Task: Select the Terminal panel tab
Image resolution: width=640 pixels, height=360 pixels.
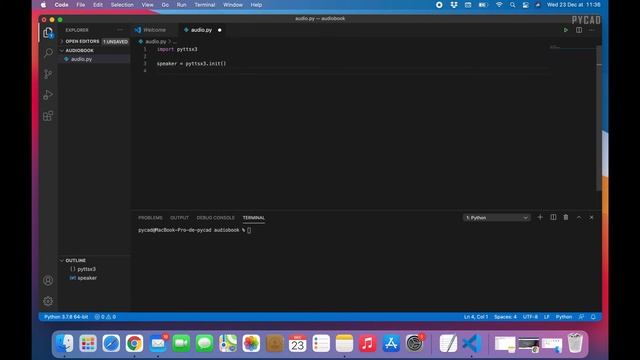Action: click(253, 218)
